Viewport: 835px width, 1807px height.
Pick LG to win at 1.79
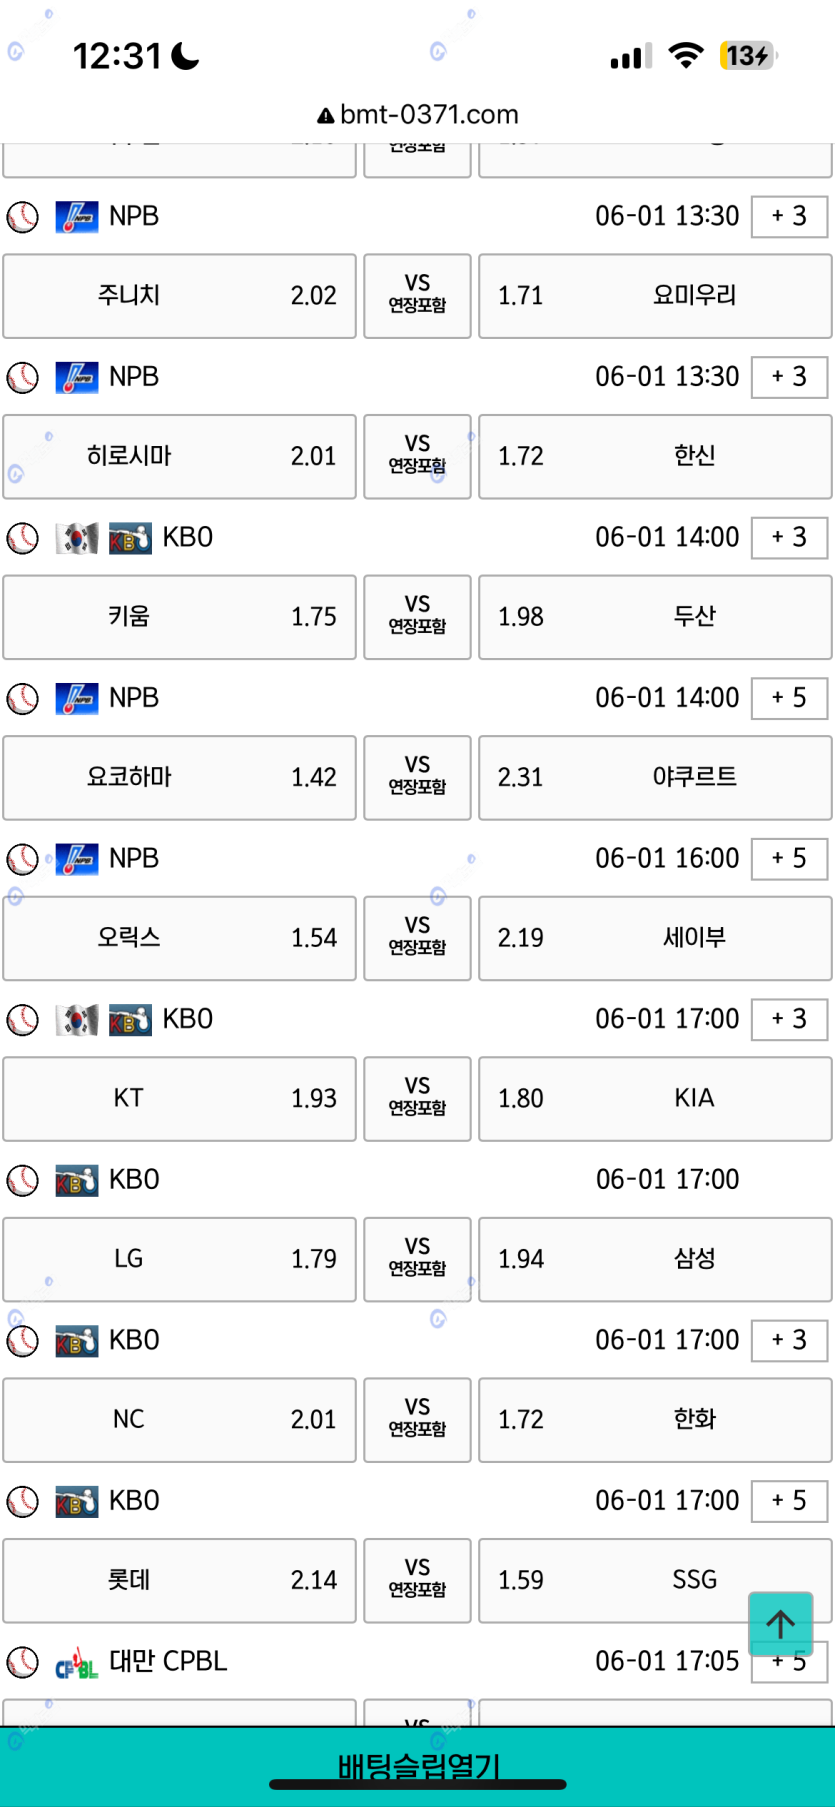pyautogui.click(x=180, y=1259)
